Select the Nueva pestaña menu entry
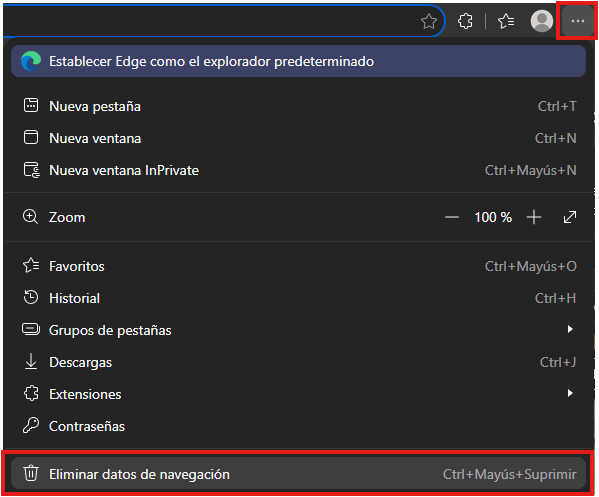The height and width of the screenshot is (497, 599). point(298,106)
